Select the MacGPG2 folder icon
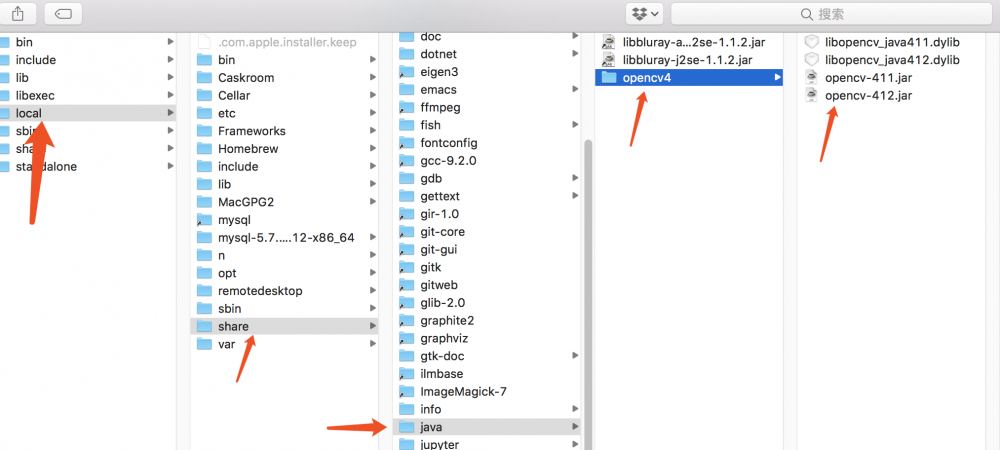The height and width of the screenshot is (450, 1000). click(x=204, y=202)
